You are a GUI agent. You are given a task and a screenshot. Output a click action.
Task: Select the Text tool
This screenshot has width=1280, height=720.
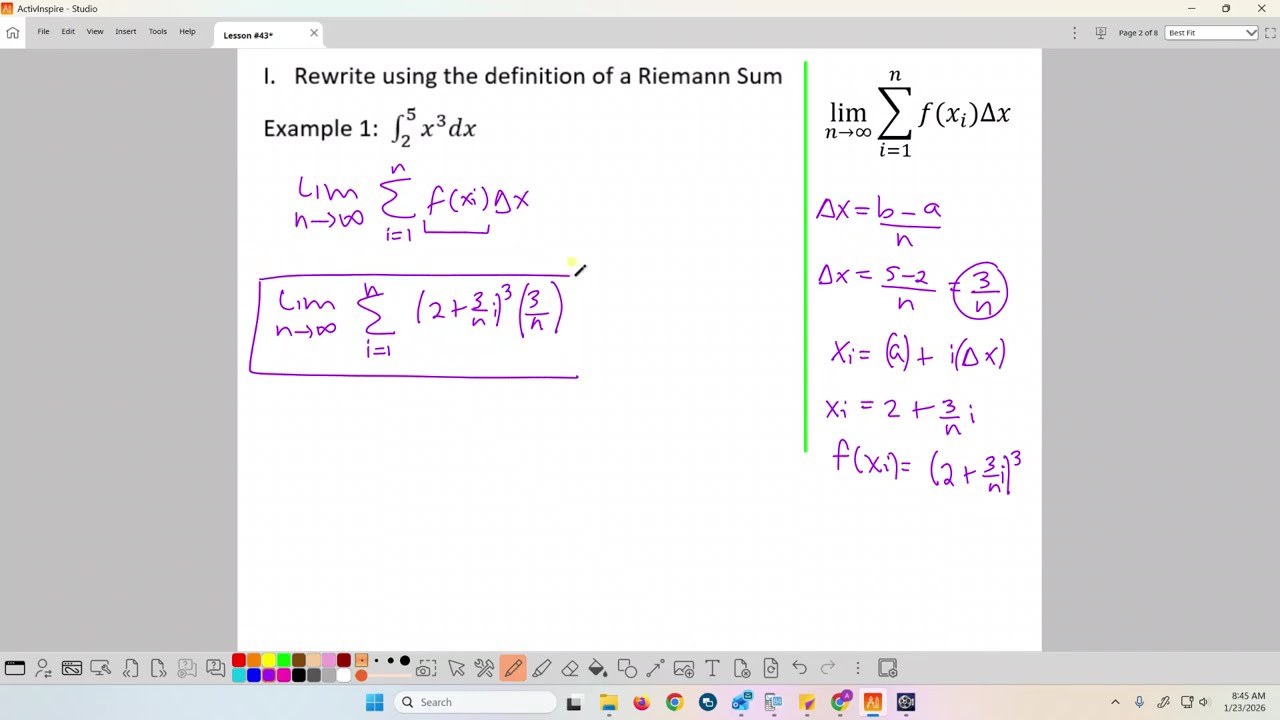point(712,668)
